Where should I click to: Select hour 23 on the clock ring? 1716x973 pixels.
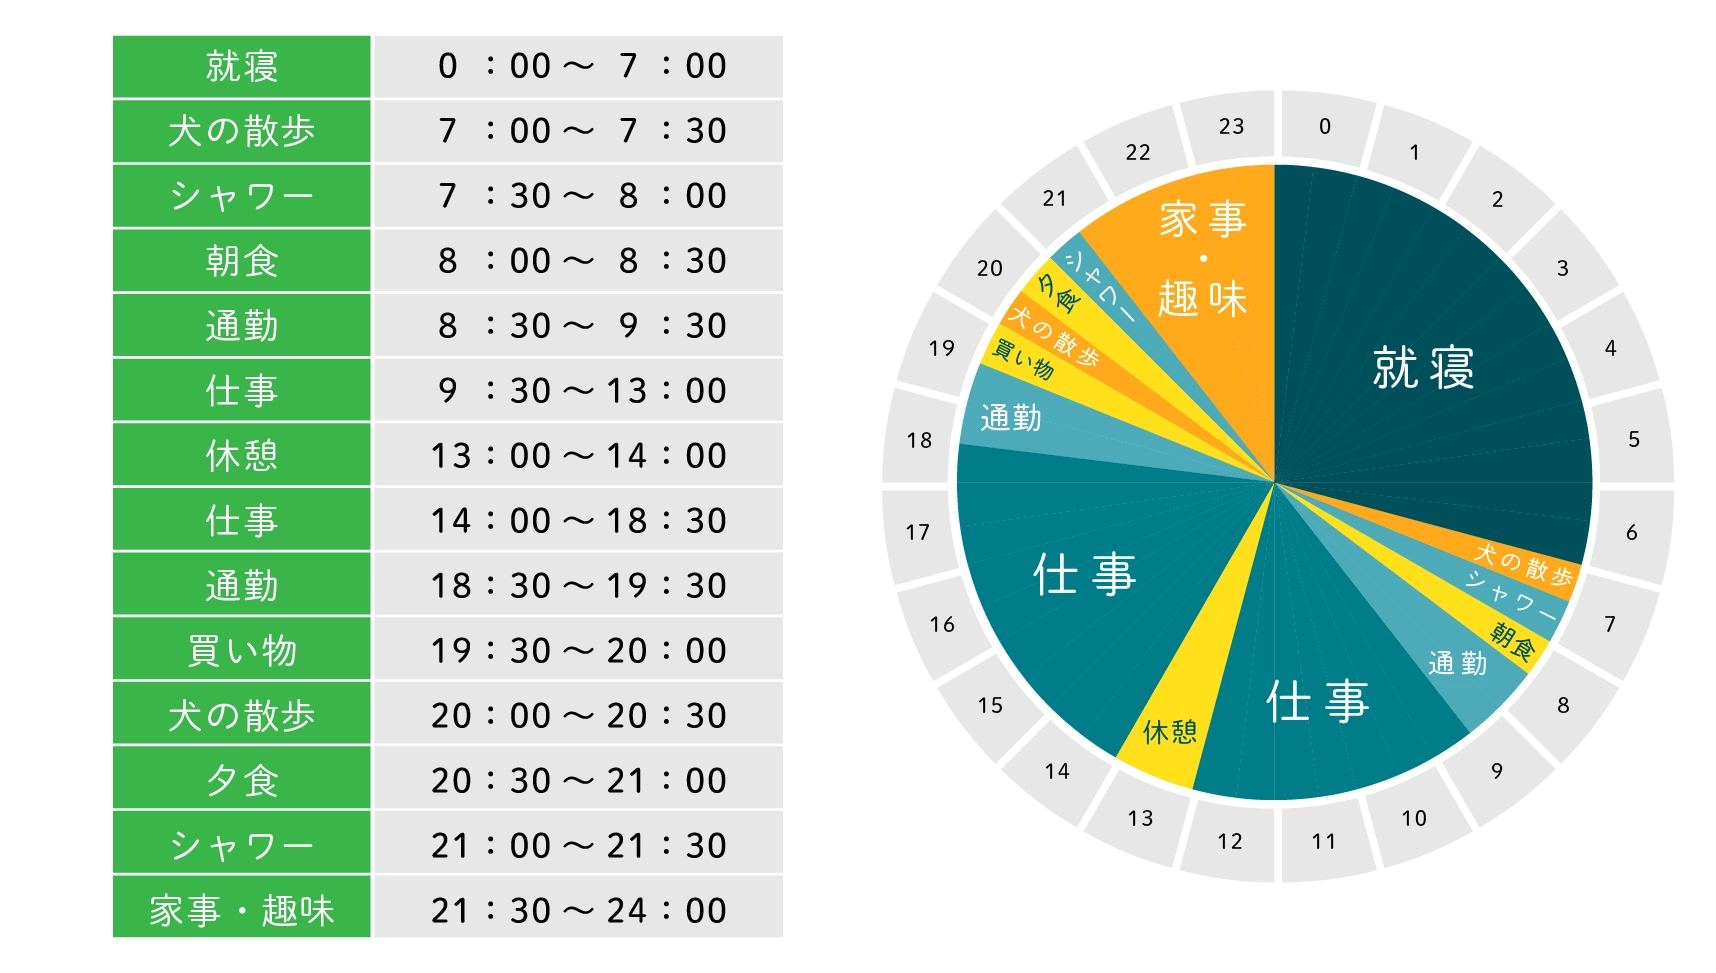click(1231, 127)
